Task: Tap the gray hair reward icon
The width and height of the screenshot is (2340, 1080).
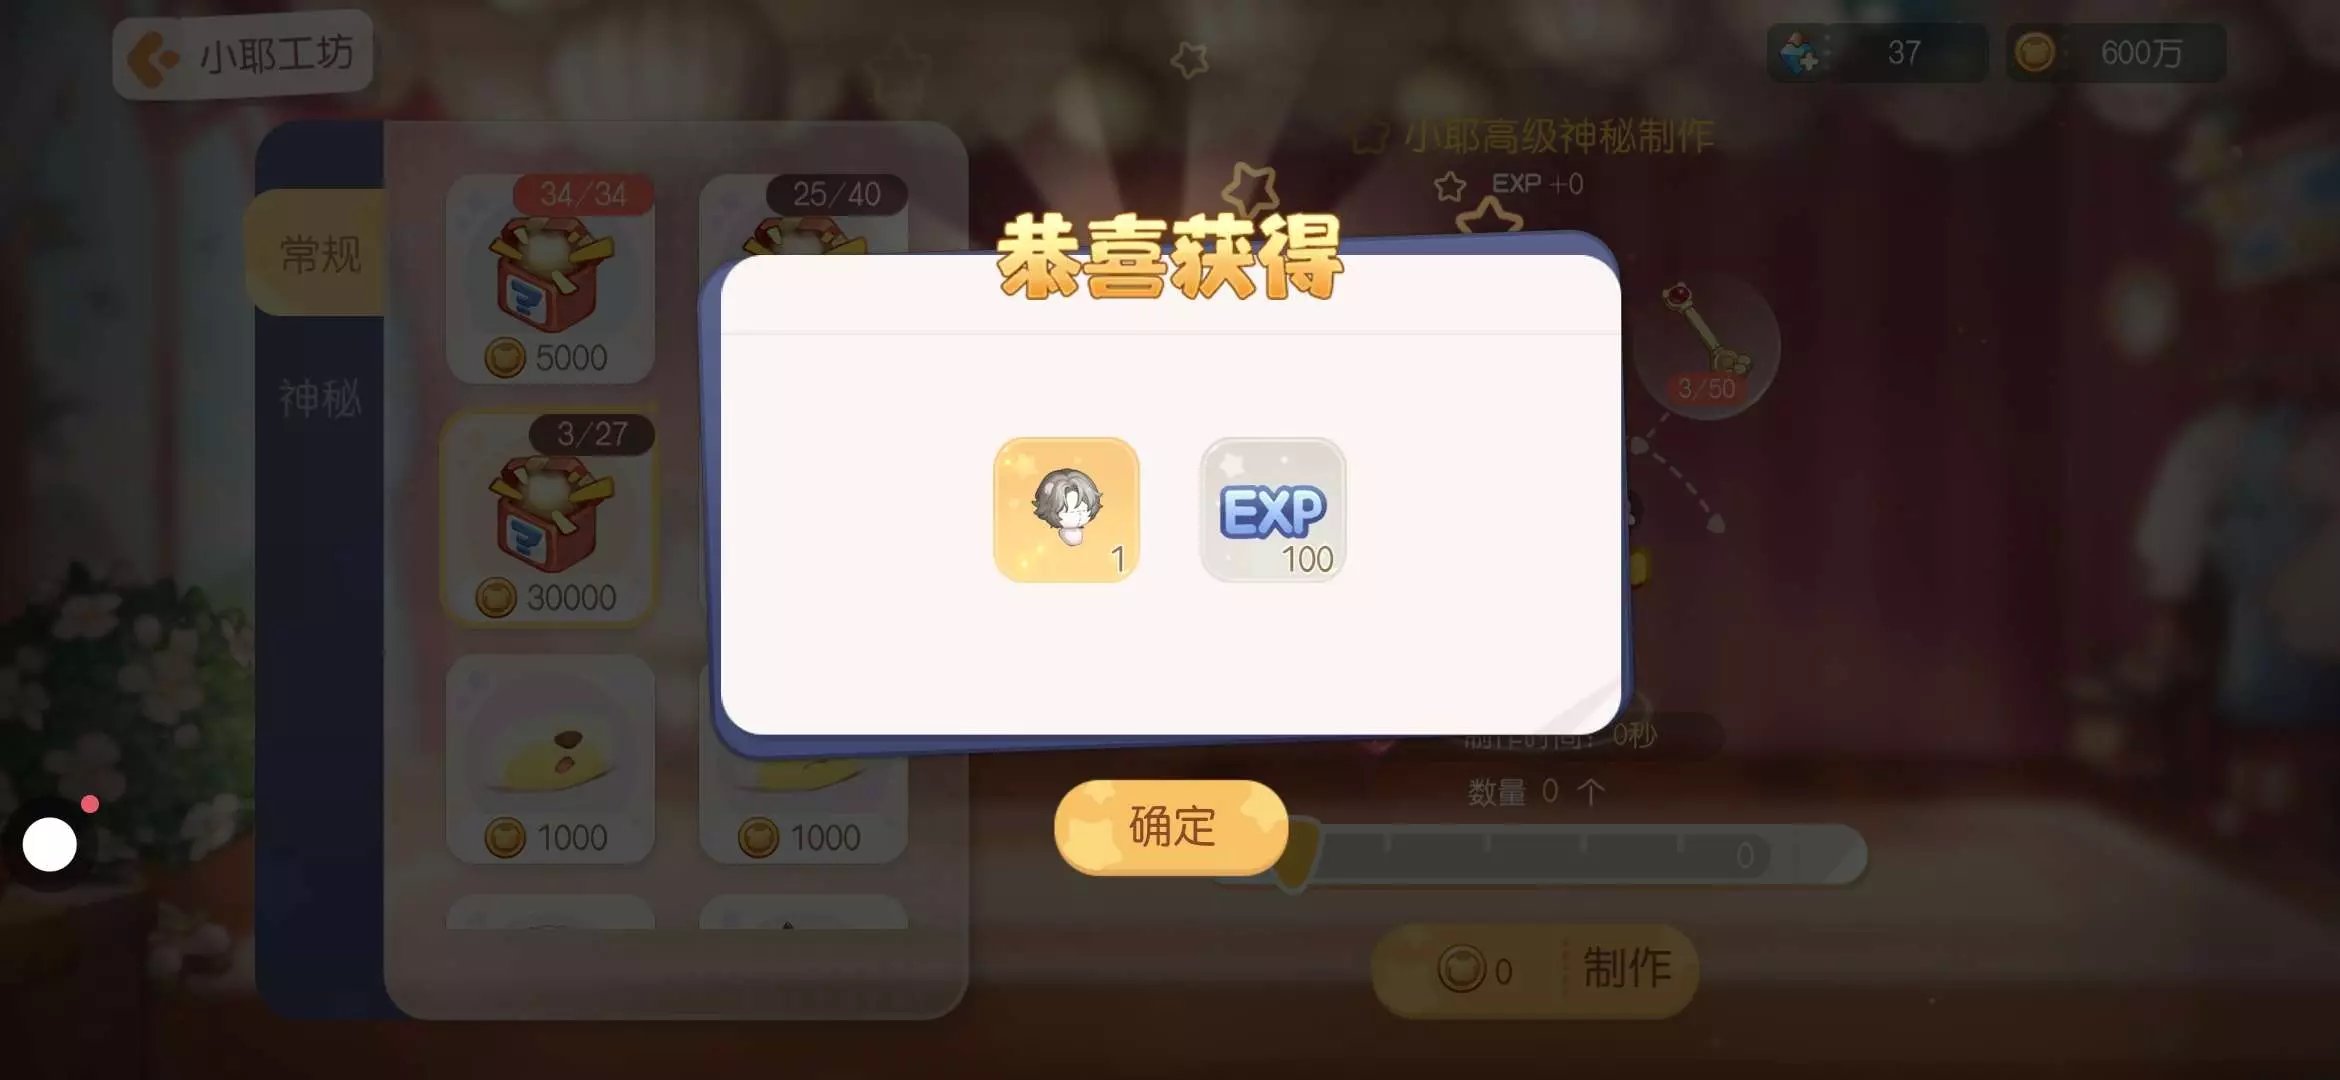Action: pos(1066,510)
